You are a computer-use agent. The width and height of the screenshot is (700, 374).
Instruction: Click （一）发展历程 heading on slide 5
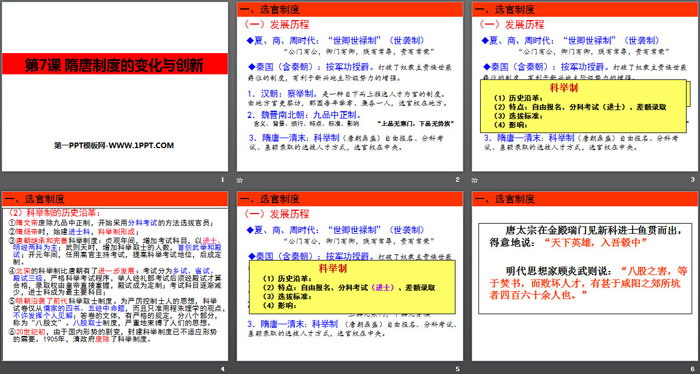point(276,214)
